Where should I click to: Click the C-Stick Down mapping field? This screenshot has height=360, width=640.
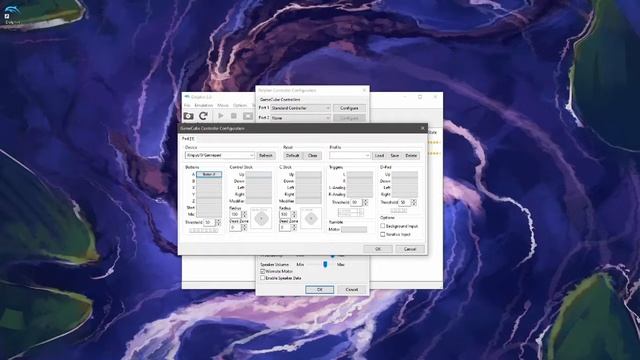(x=309, y=181)
